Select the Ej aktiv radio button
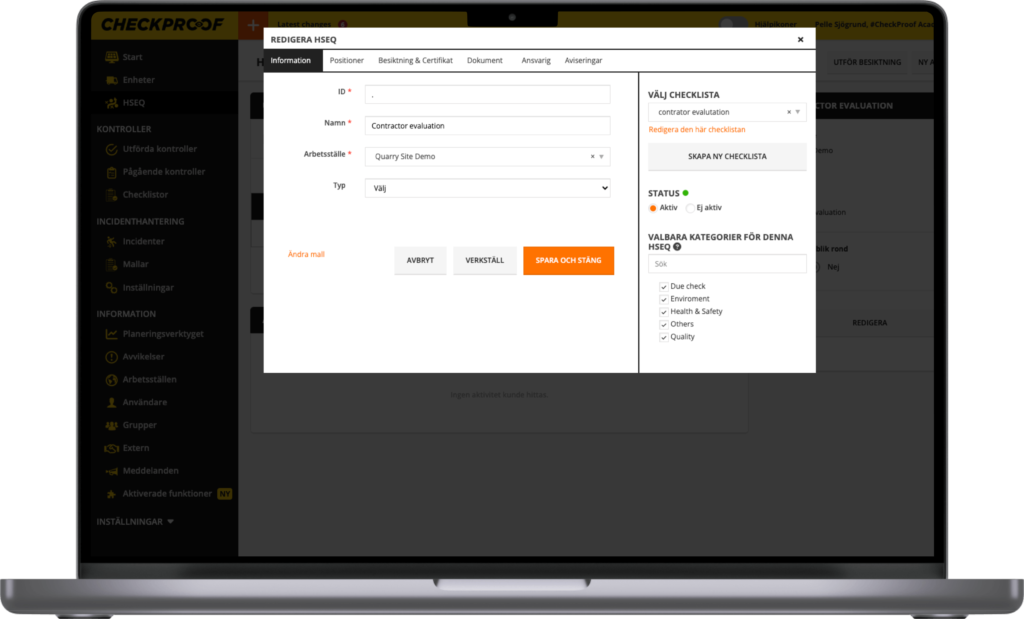The image size is (1024, 619). 690,208
